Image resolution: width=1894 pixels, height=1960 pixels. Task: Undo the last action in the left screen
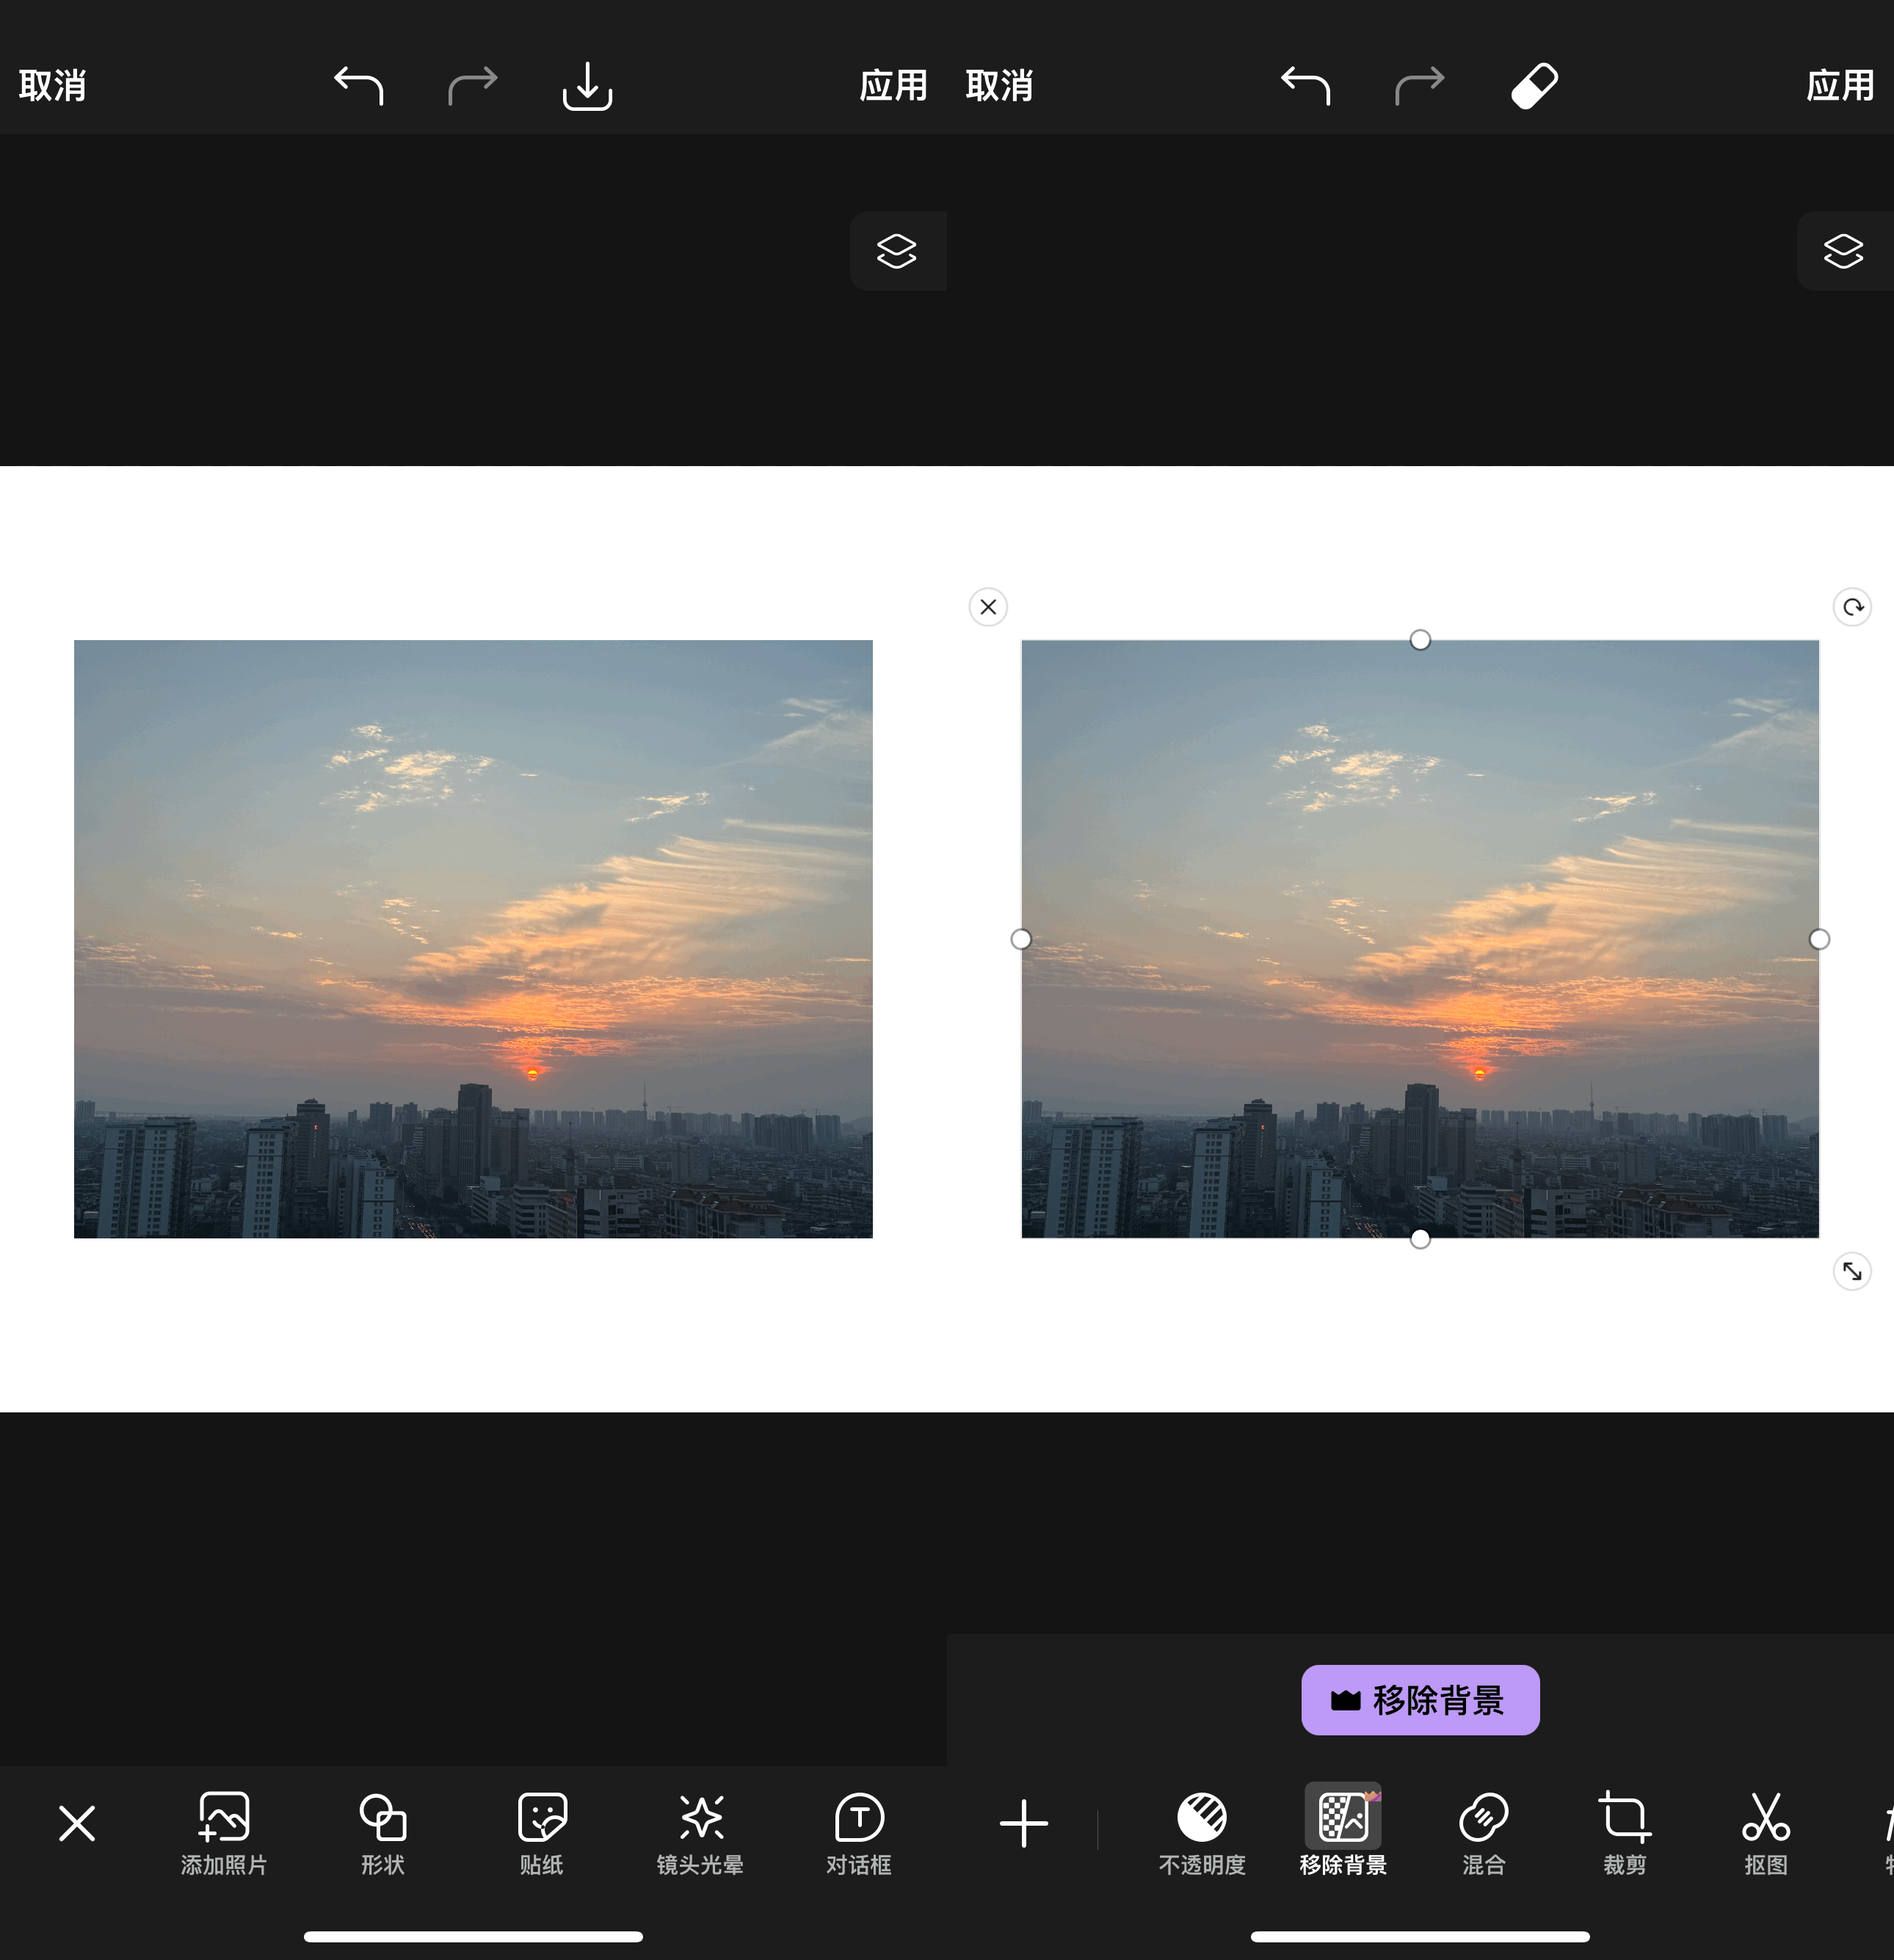(x=358, y=86)
